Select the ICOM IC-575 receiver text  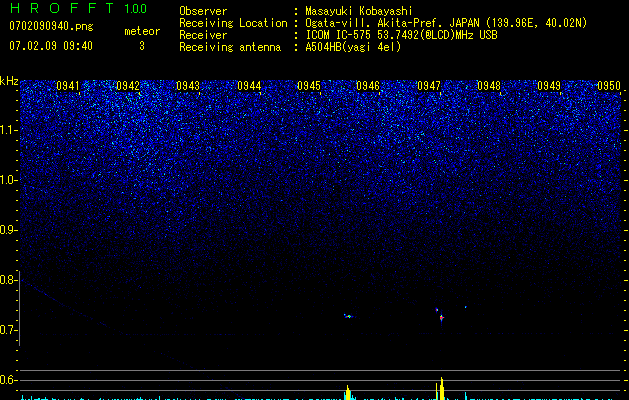click(401, 35)
